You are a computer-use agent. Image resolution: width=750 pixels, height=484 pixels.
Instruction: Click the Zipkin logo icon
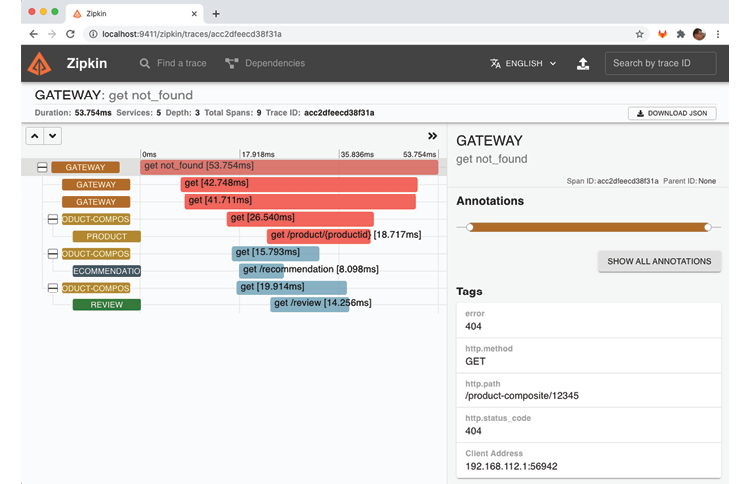39,64
